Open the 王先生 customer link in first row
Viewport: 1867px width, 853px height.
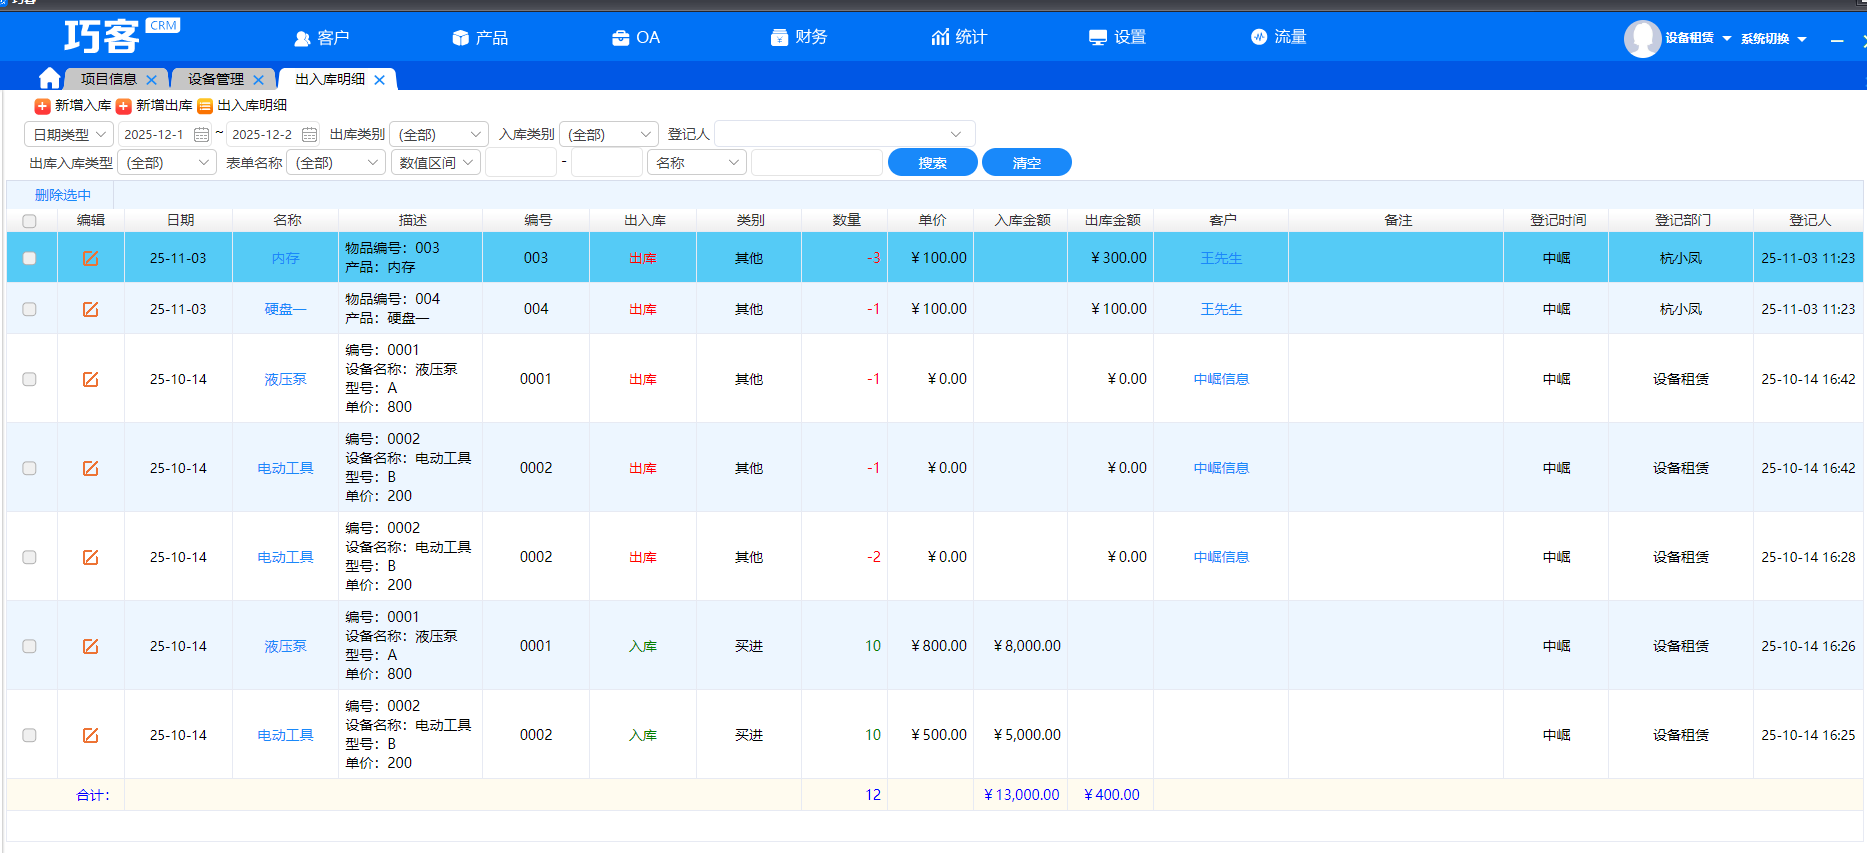point(1220,258)
